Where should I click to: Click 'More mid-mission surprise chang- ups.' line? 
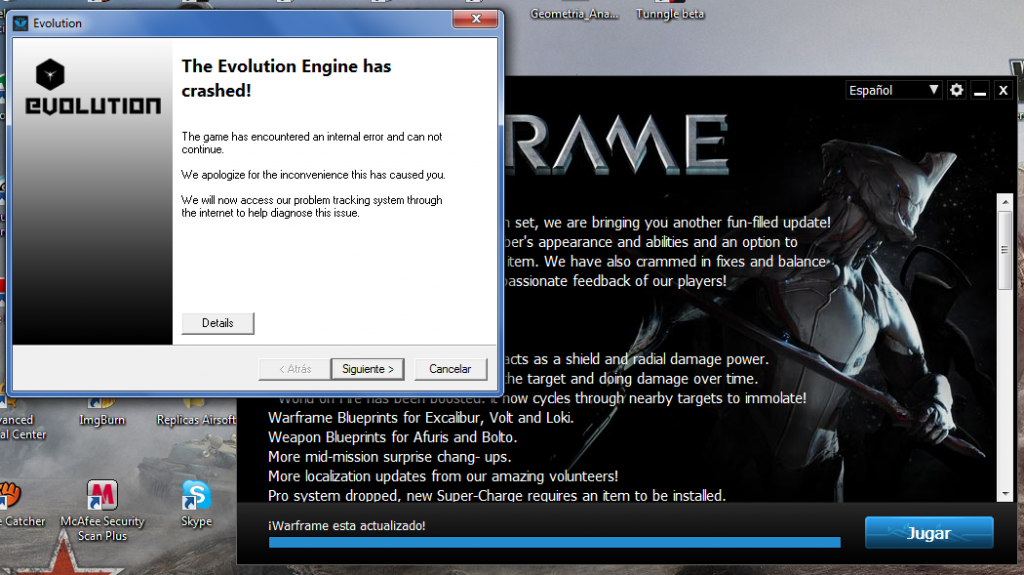(389, 457)
